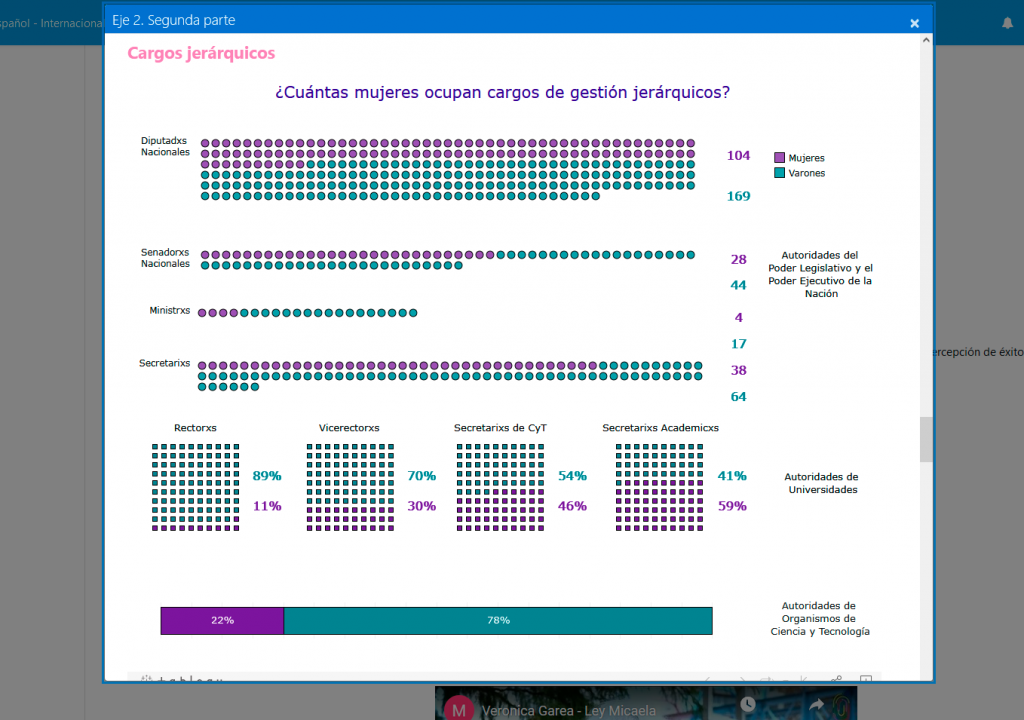Open the notifications bell
The height and width of the screenshot is (720, 1024).
[x=1007, y=22]
